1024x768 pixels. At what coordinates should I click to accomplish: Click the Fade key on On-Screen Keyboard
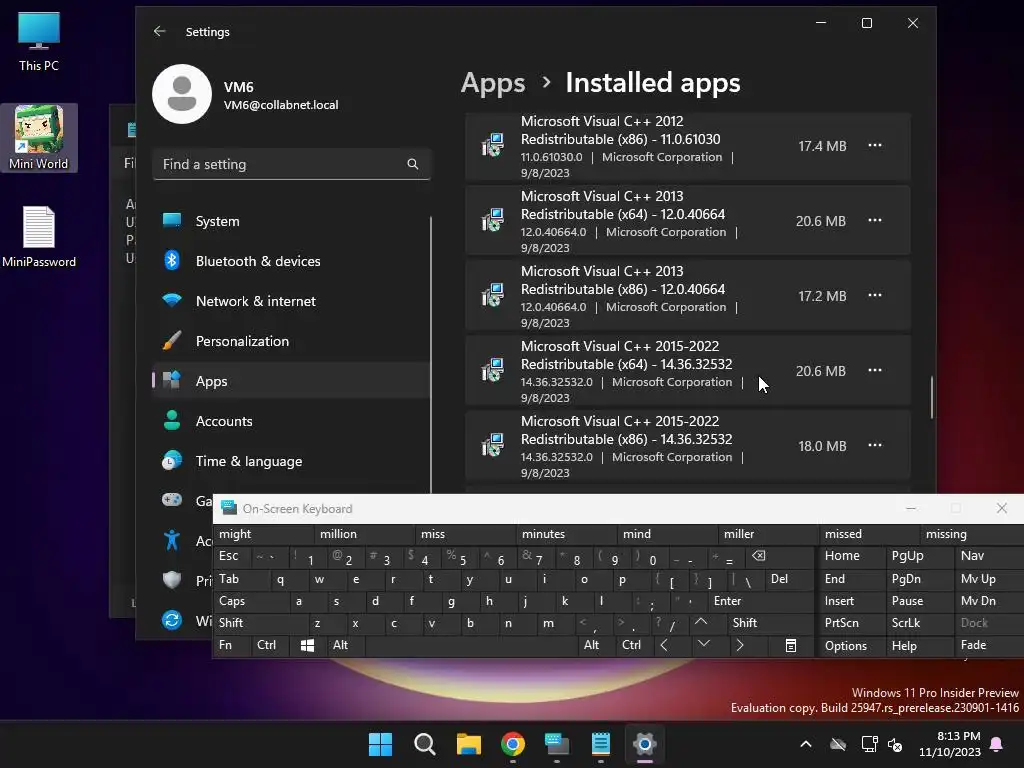click(x=987, y=645)
